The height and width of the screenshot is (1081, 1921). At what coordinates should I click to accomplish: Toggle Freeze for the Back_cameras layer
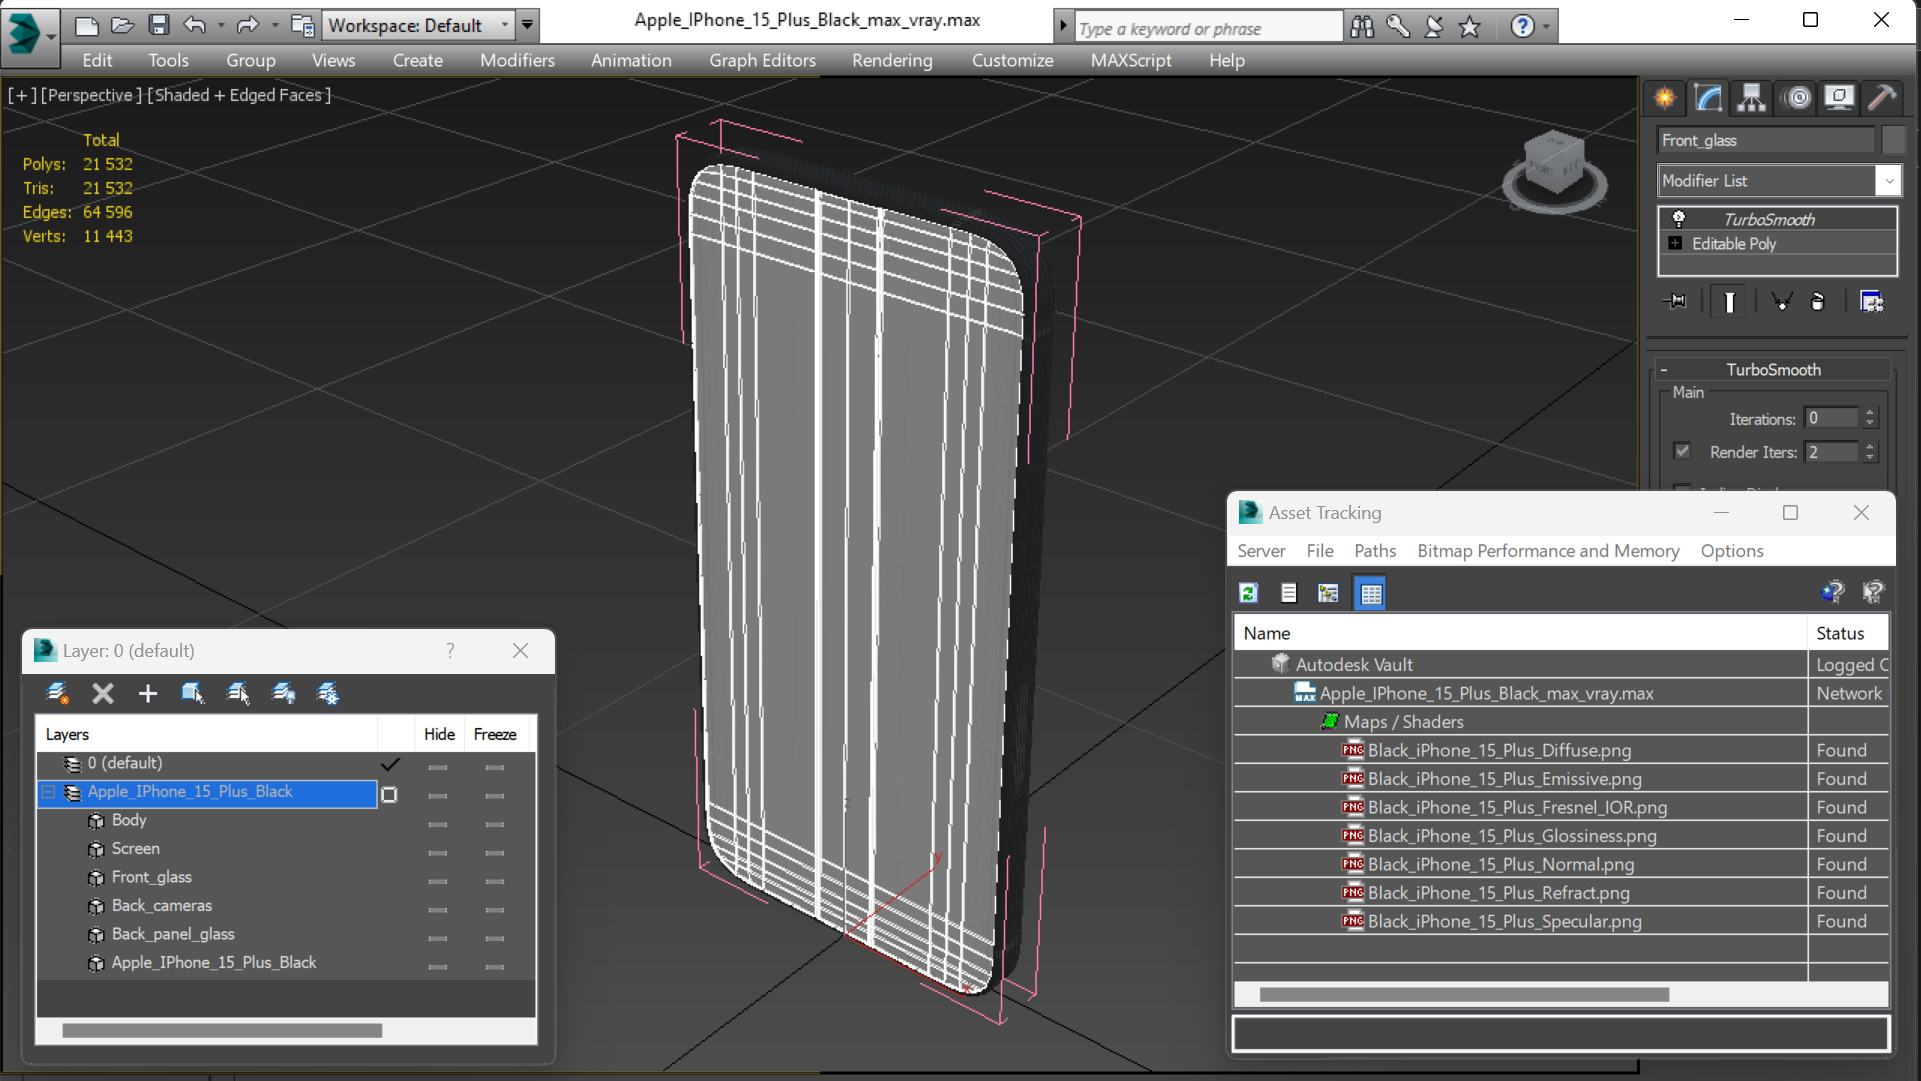click(x=495, y=910)
